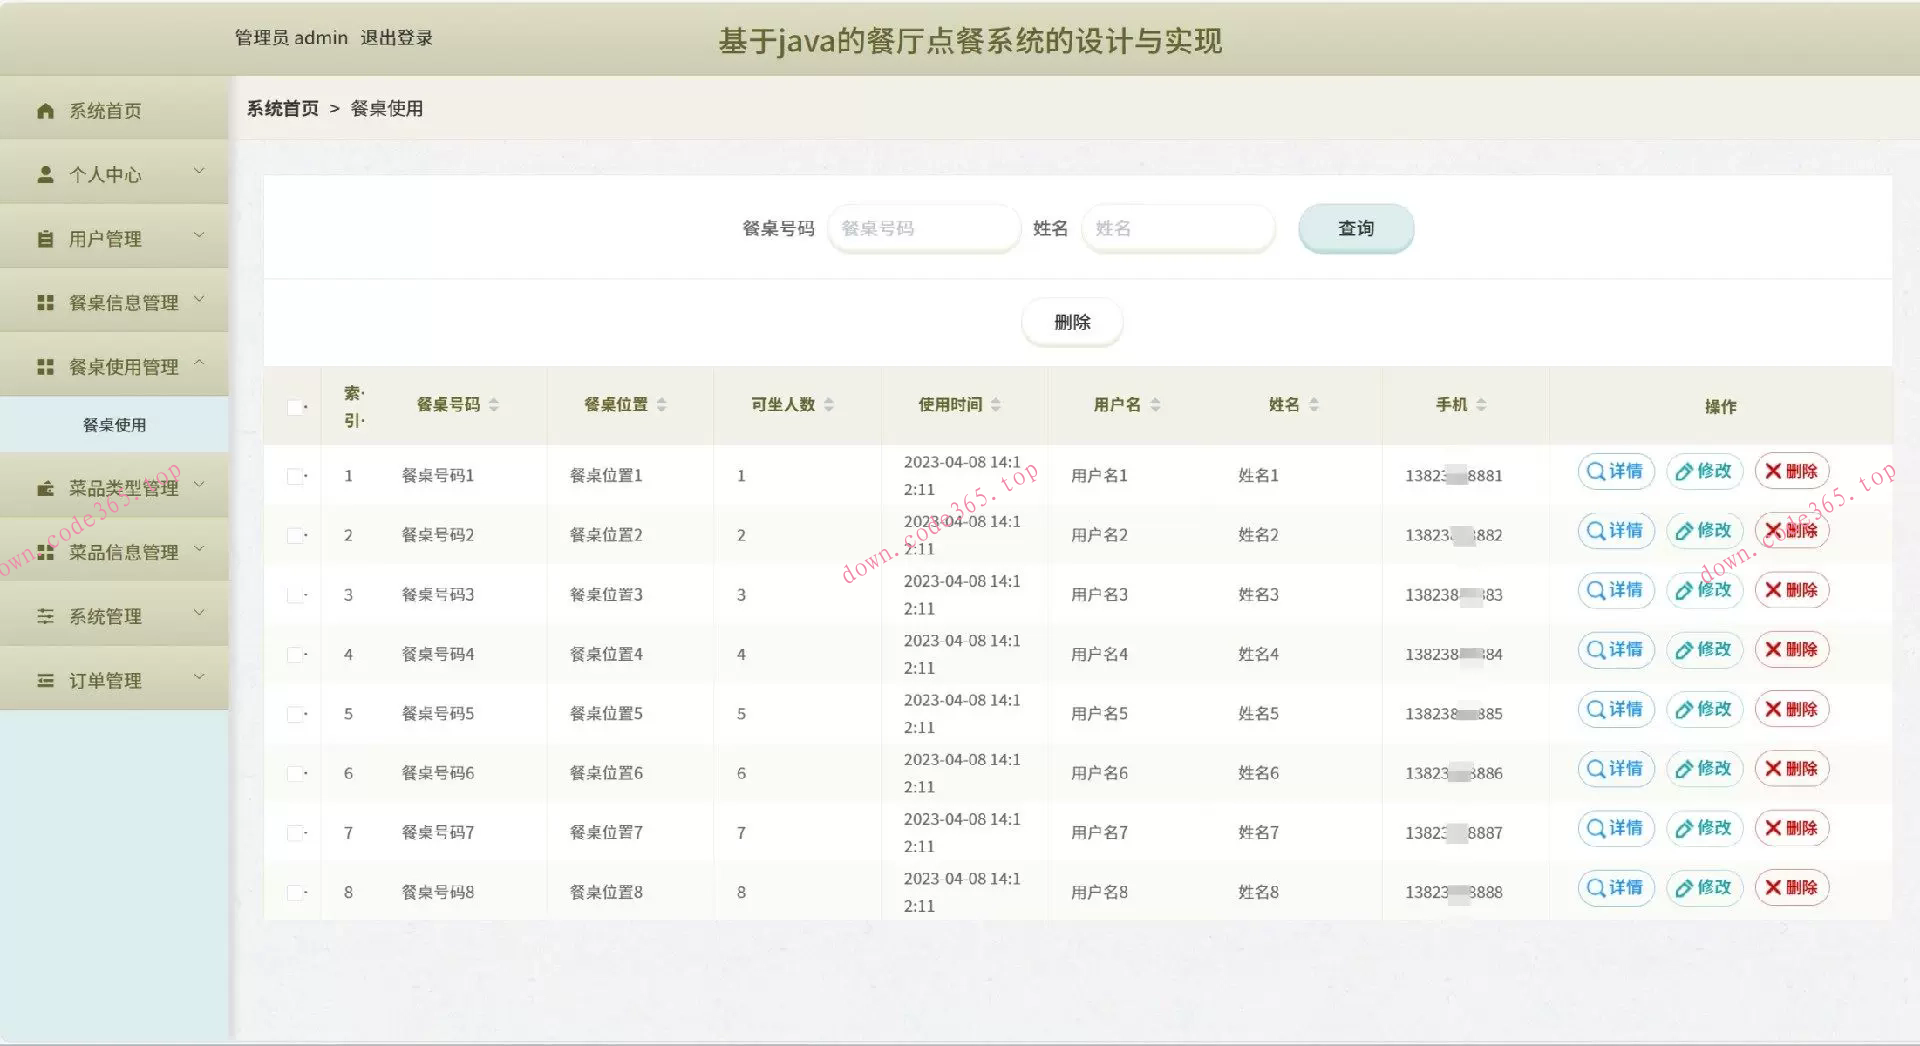1920x1046 pixels.
Task: Click the person icon next to 个人中心
Action: 45,174
